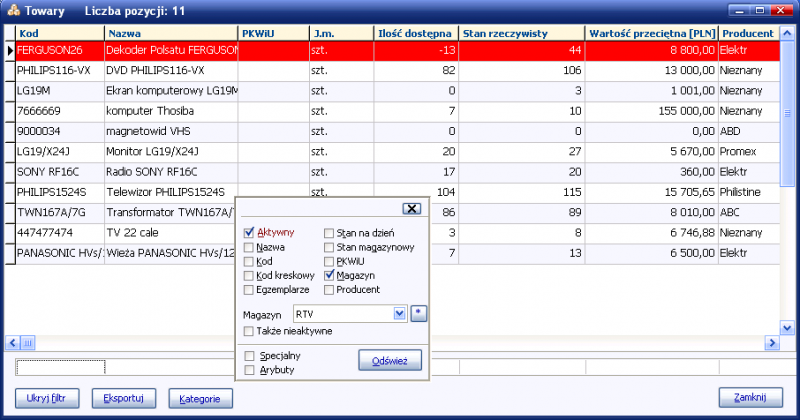Select the LG19M code cell
Screen dimensions: 800x420
click(60, 91)
